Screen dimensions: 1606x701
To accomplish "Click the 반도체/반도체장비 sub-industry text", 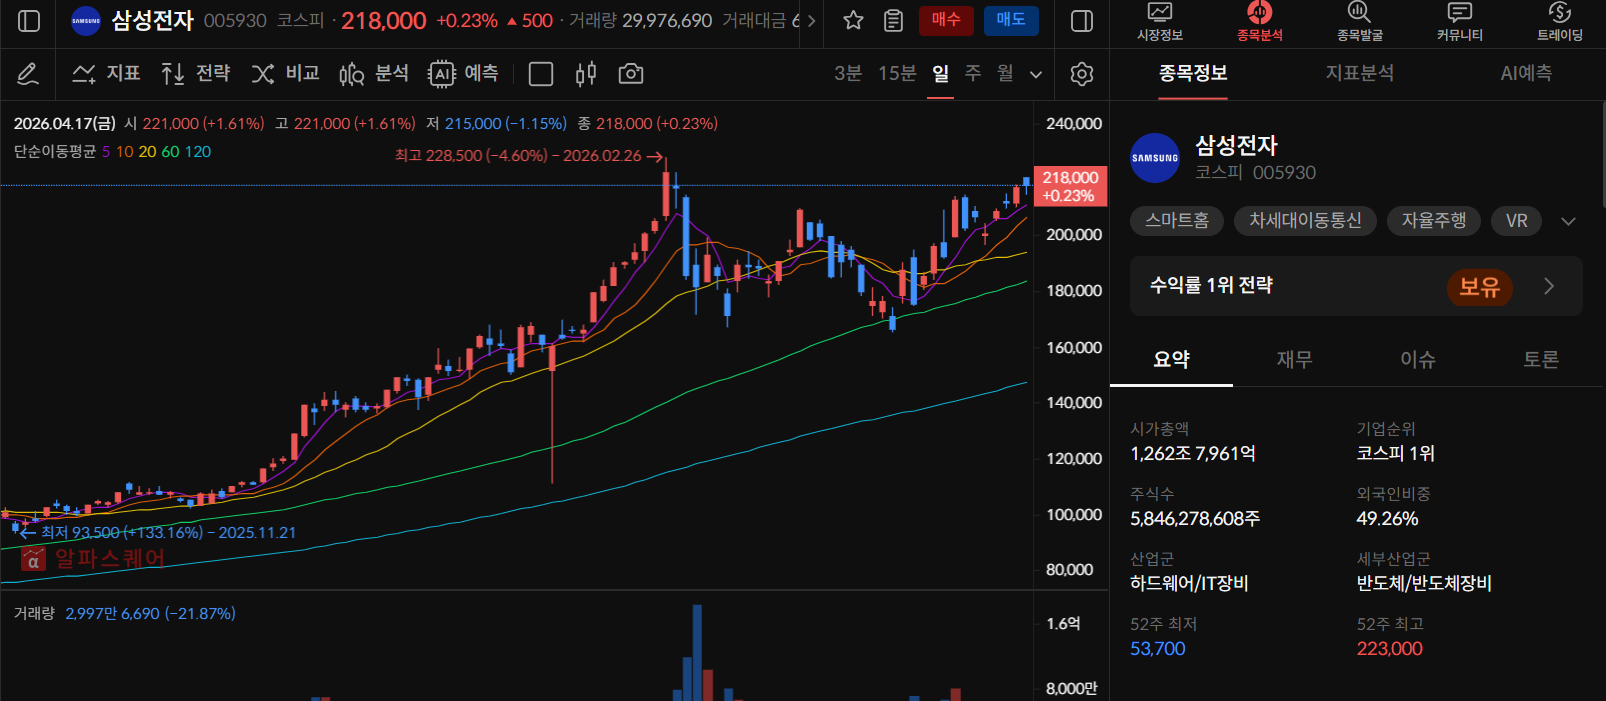I will pos(1424,584).
